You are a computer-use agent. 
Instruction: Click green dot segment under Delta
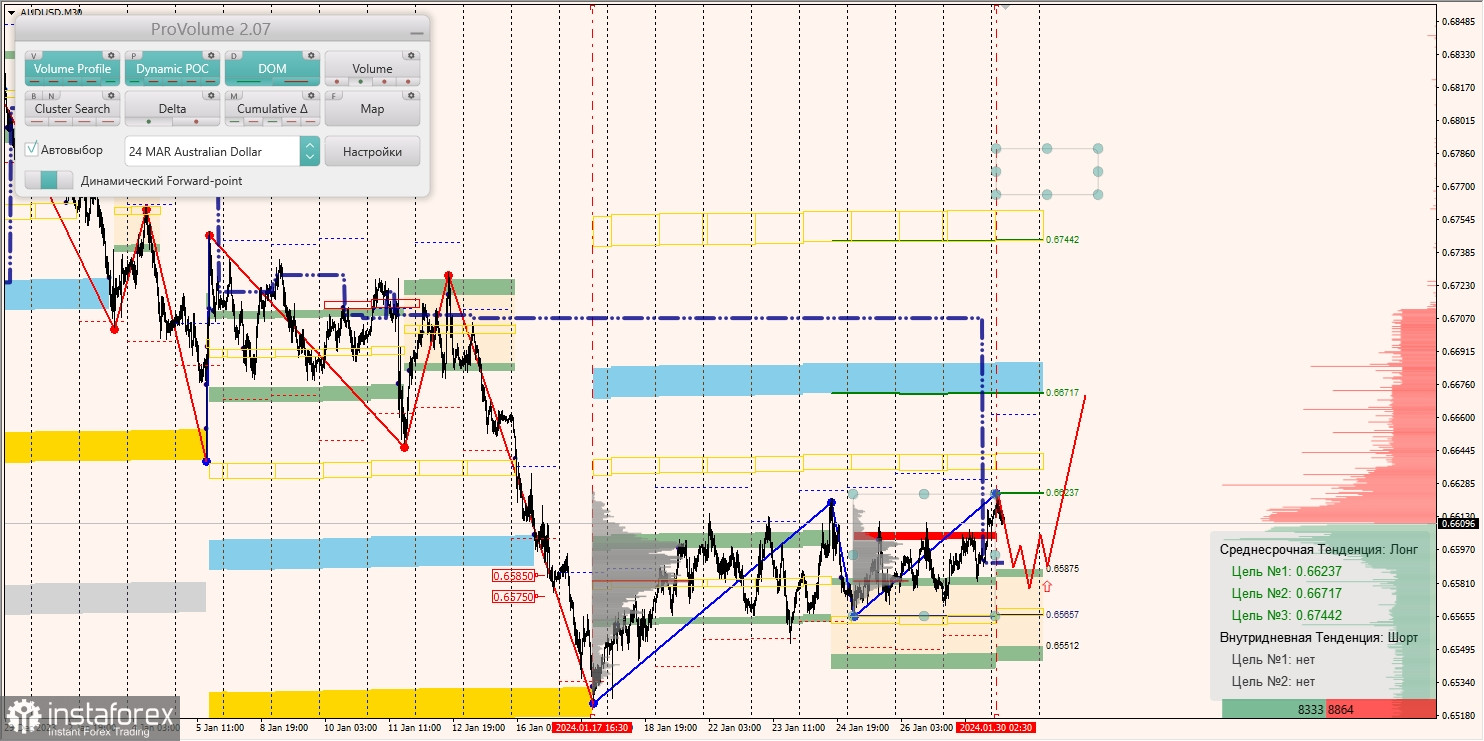pos(149,121)
